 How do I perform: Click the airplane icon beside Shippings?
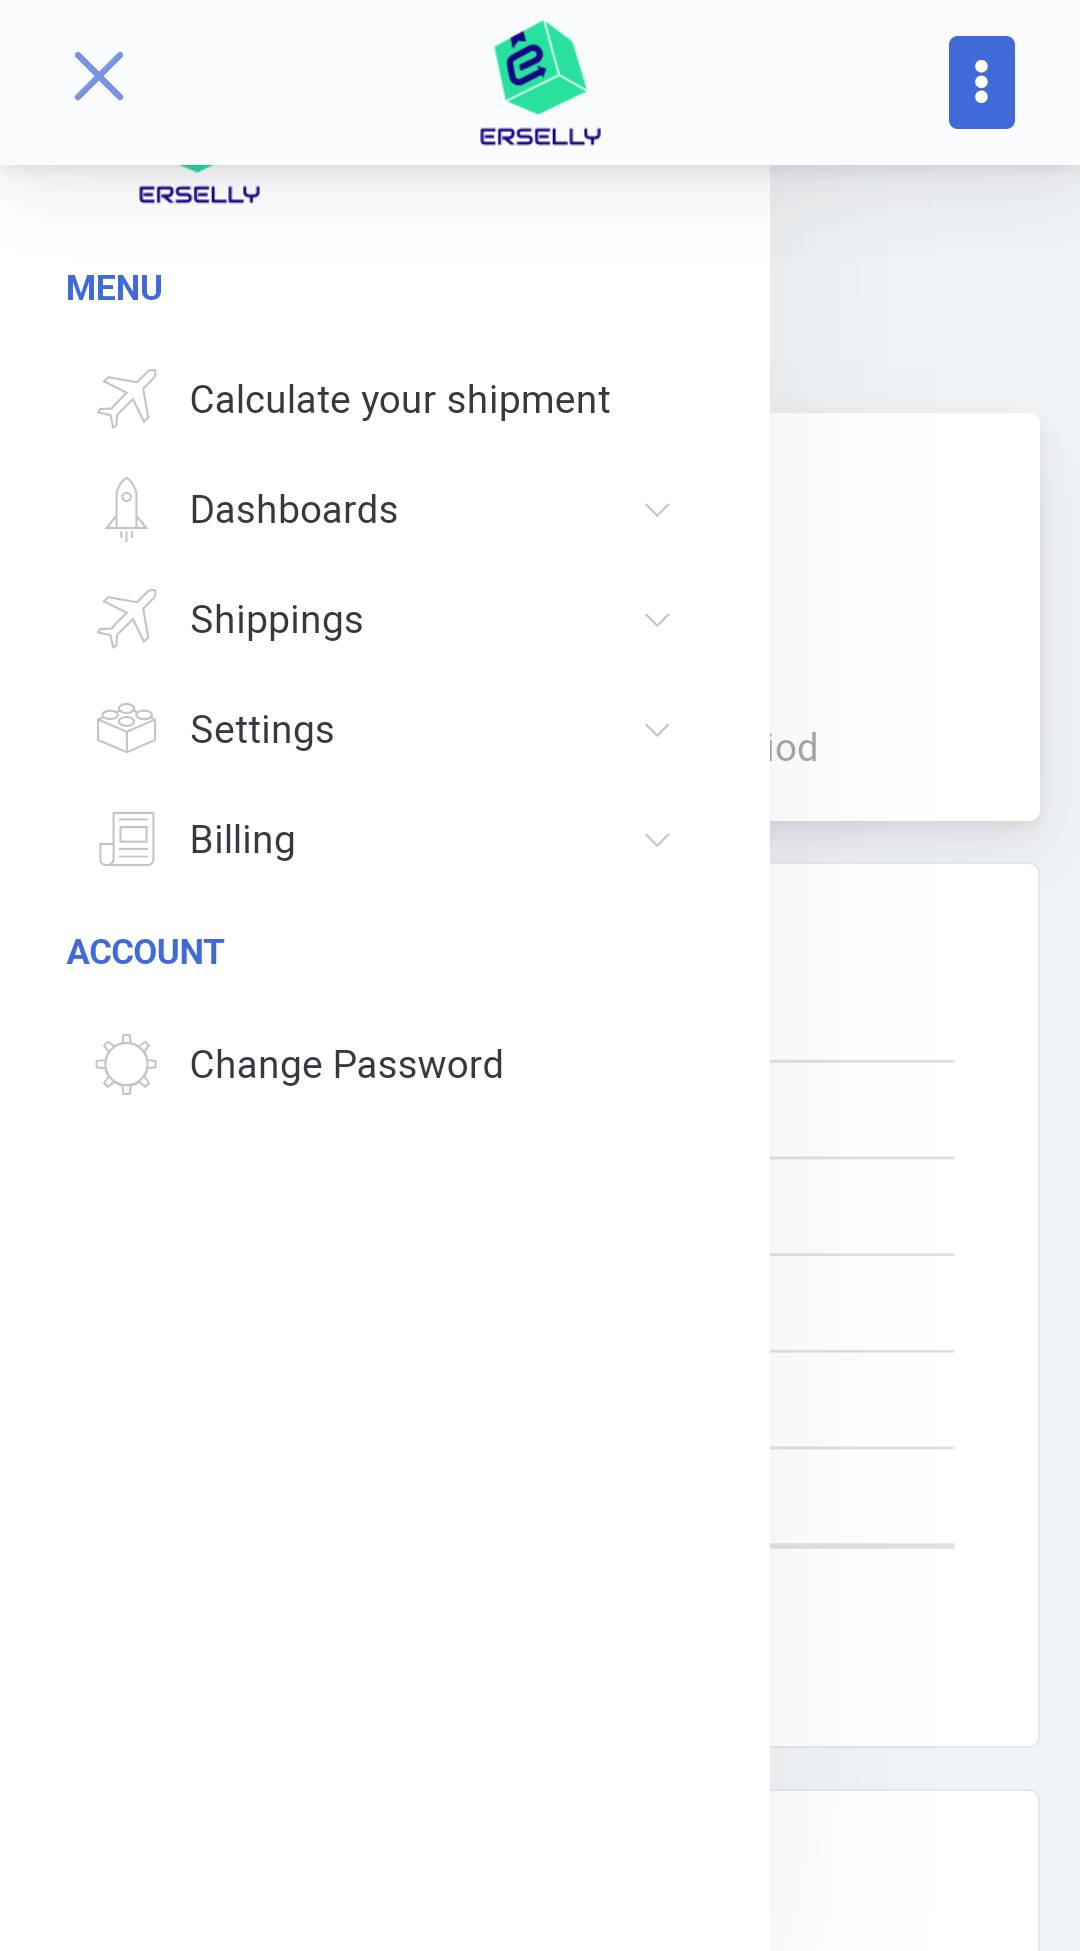127,619
